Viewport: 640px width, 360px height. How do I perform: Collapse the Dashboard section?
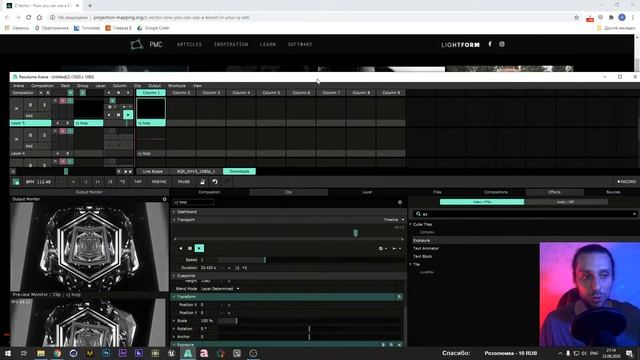pos(174,212)
